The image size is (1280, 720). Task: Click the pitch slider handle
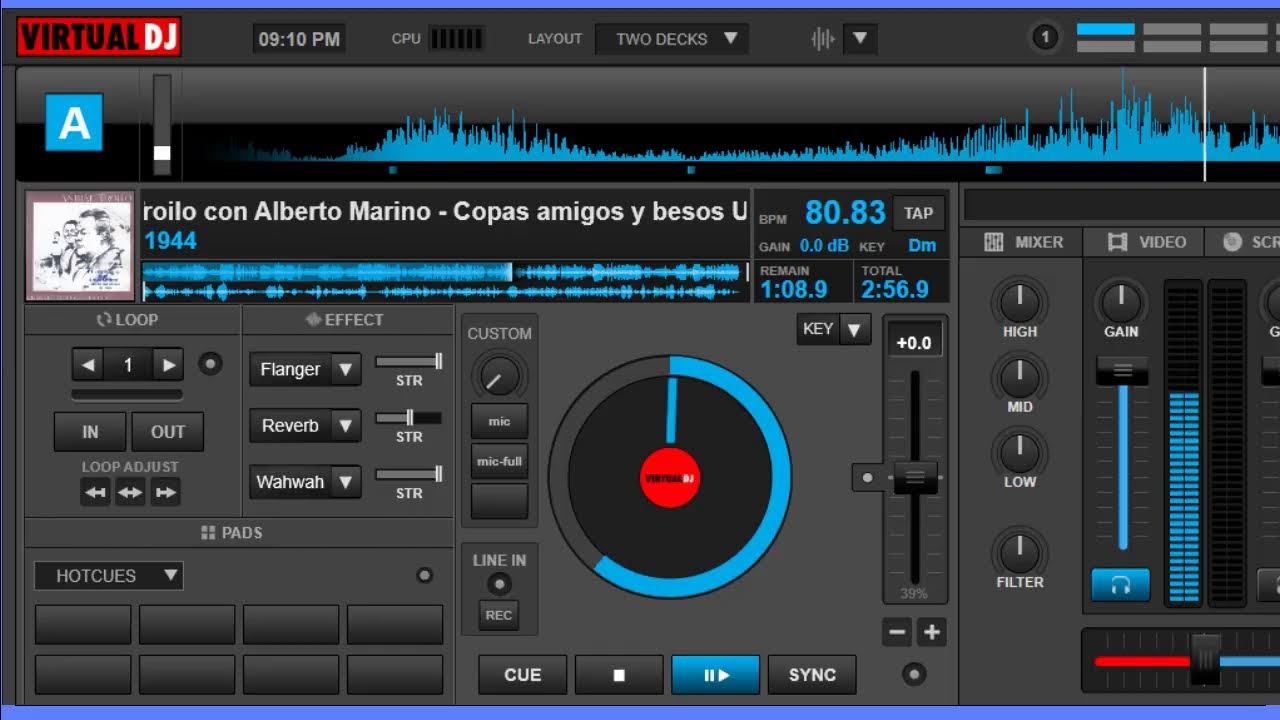click(x=915, y=478)
